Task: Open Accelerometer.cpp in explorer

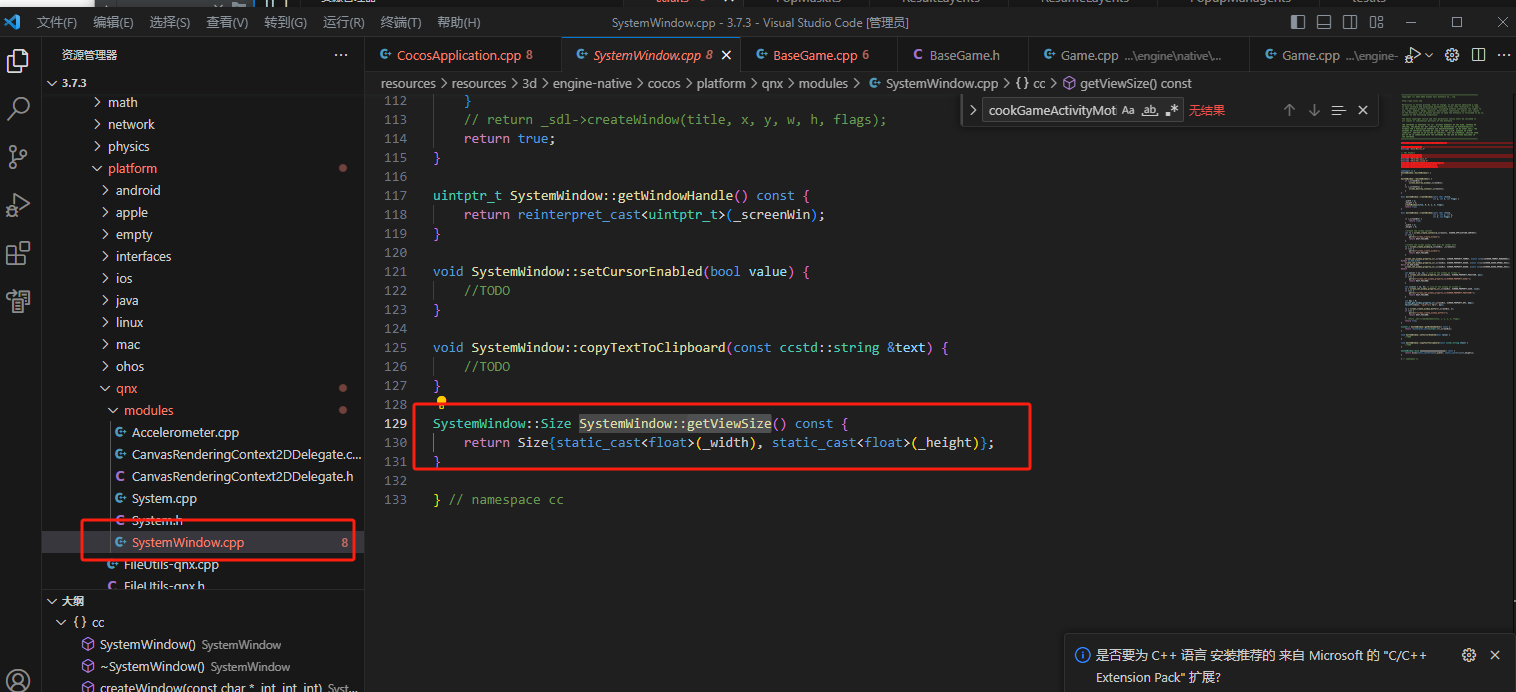Action: [202, 432]
